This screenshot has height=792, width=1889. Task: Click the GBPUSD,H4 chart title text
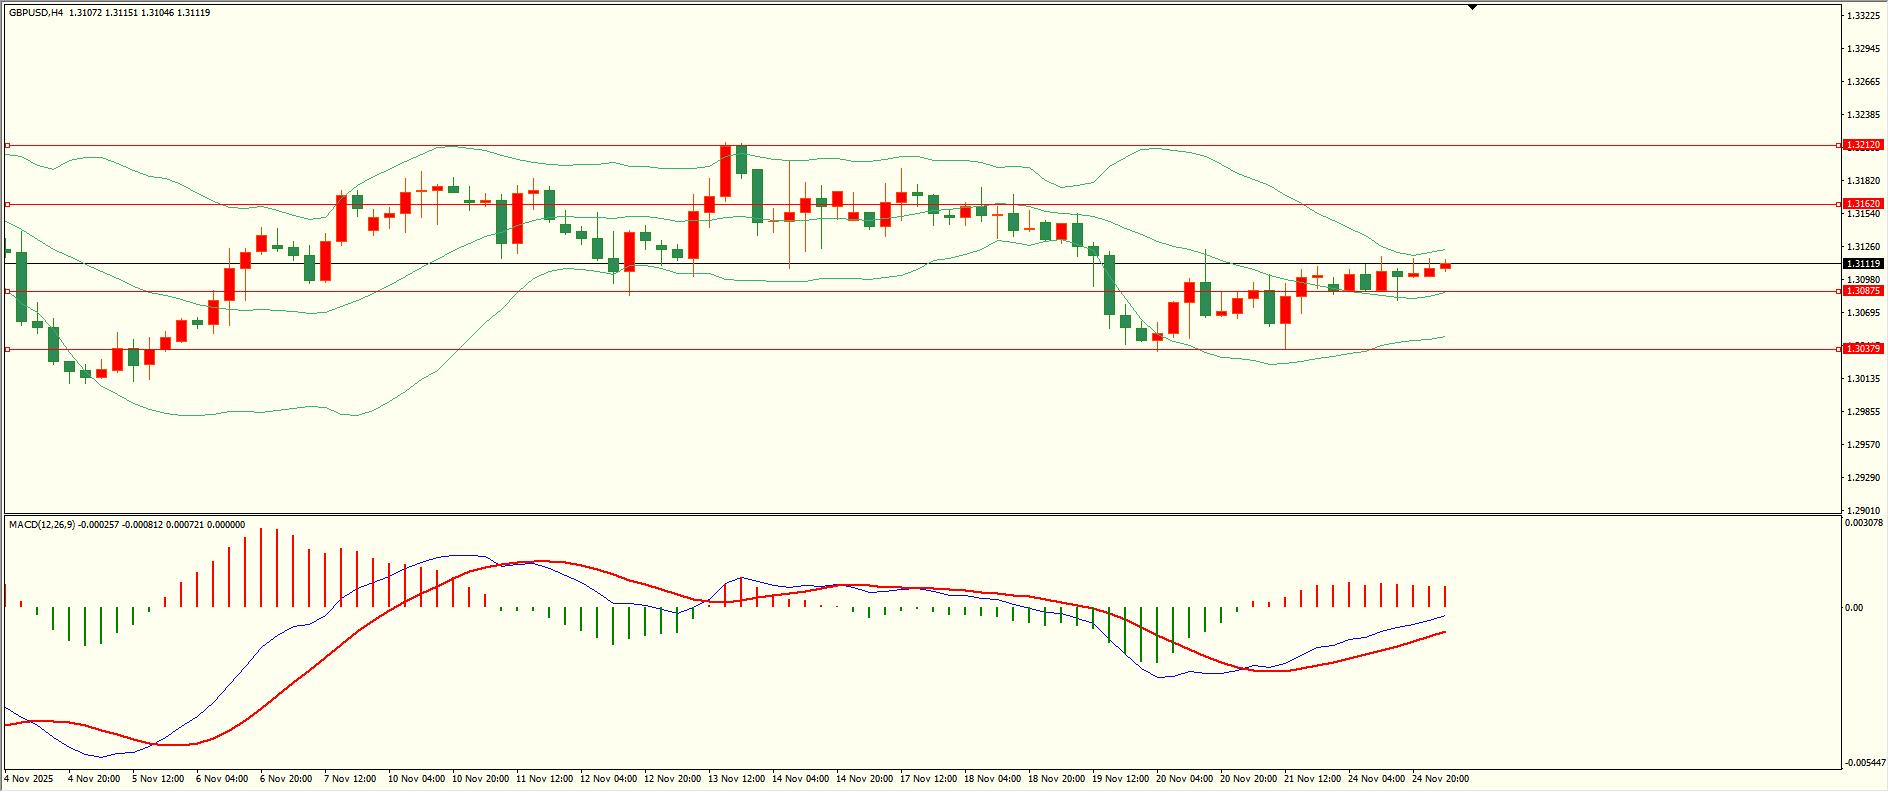pos(36,13)
